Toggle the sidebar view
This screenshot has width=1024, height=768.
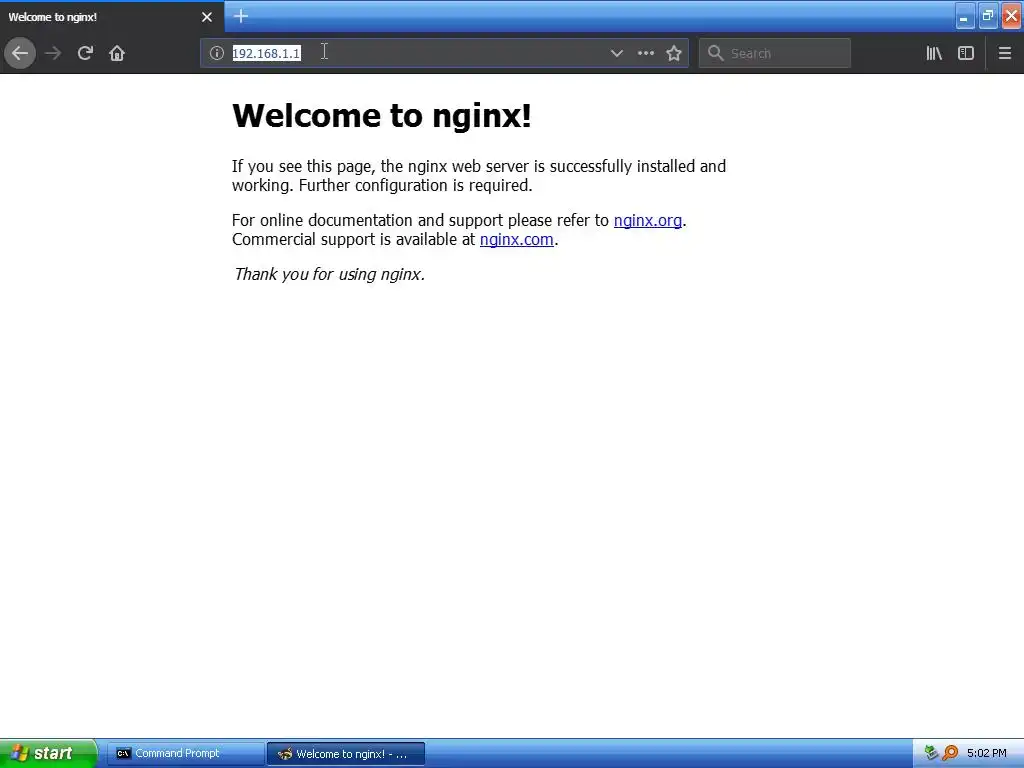966,53
